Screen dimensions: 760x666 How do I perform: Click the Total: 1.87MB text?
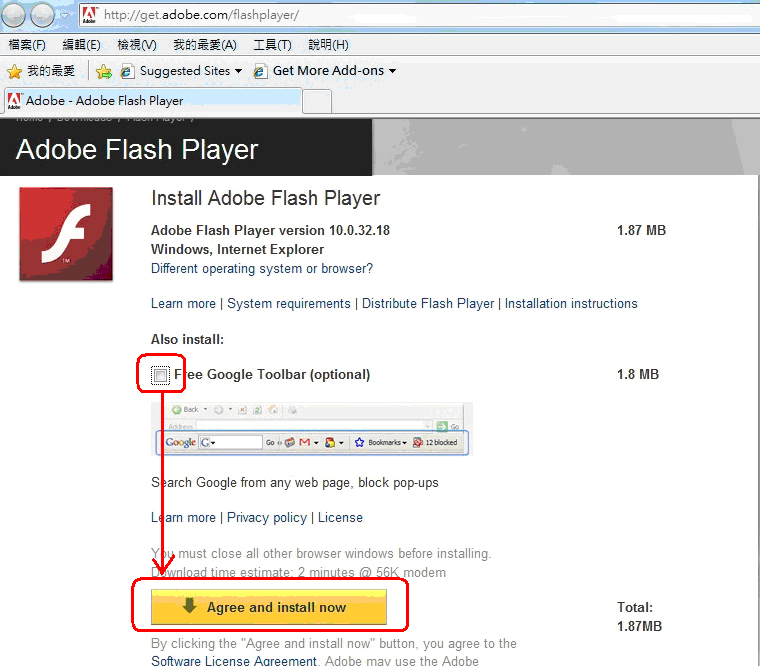[639, 617]
